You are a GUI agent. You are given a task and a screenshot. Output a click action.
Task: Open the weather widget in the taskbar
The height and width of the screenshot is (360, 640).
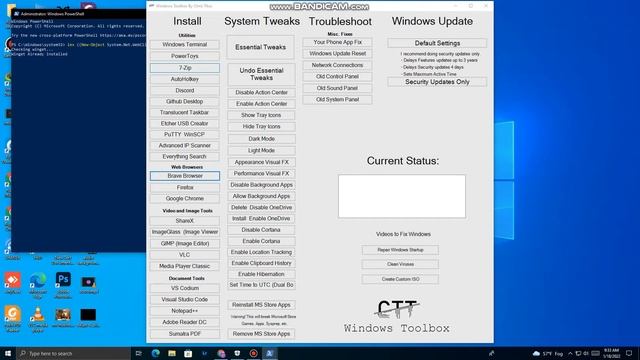548,353
